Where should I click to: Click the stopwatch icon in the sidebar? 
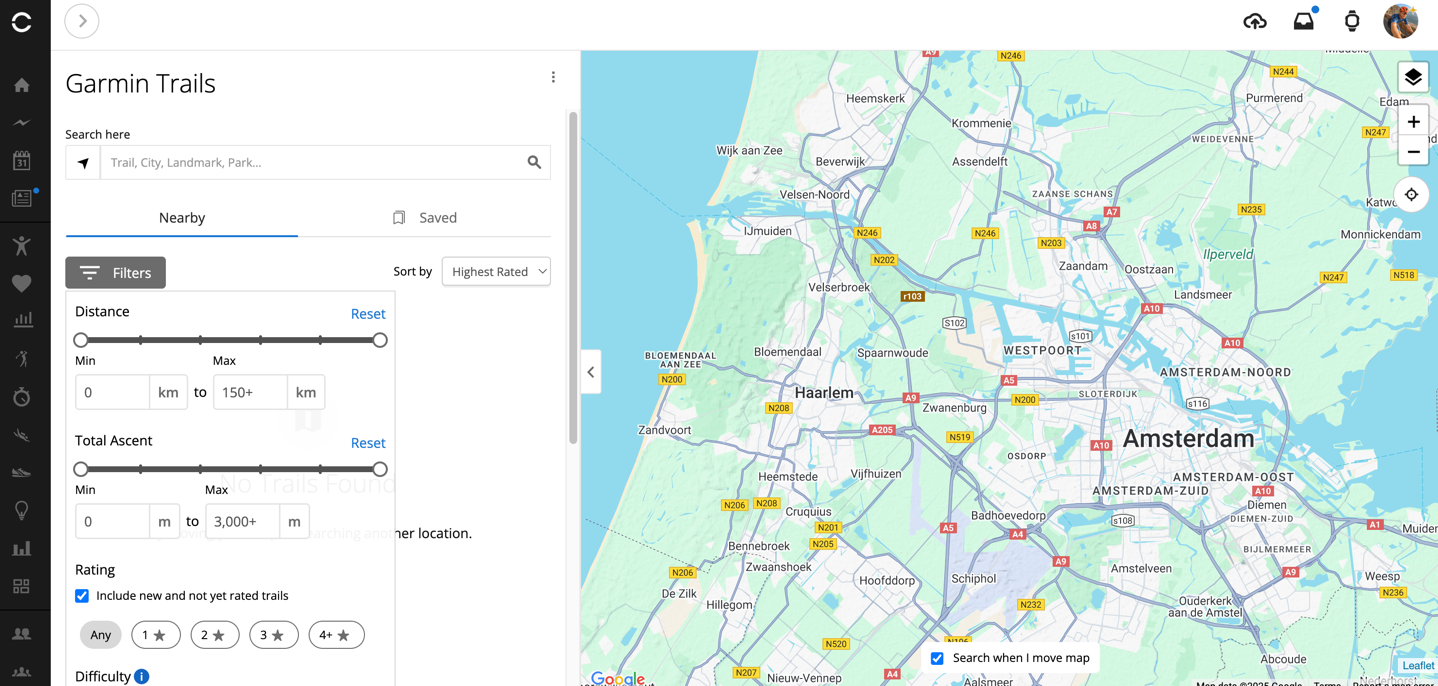(22, 397)
